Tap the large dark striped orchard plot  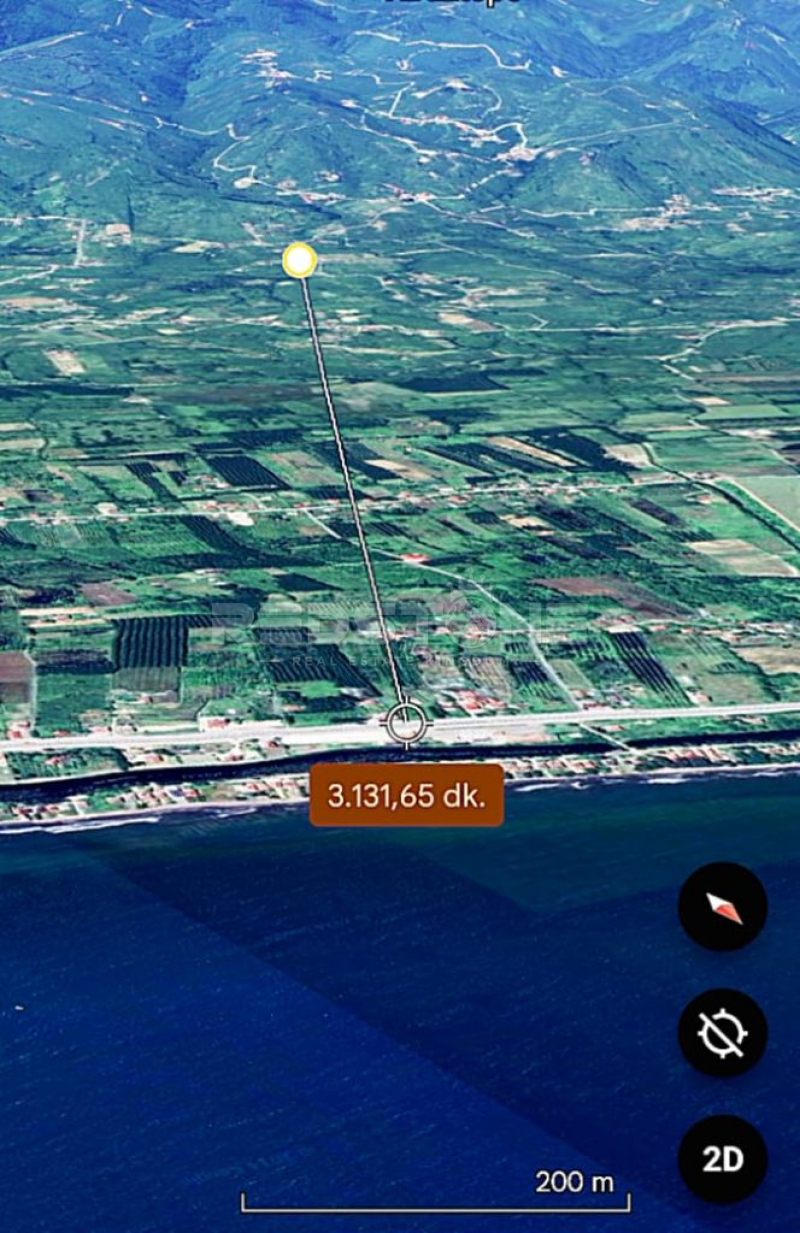(x=150, y=642)
